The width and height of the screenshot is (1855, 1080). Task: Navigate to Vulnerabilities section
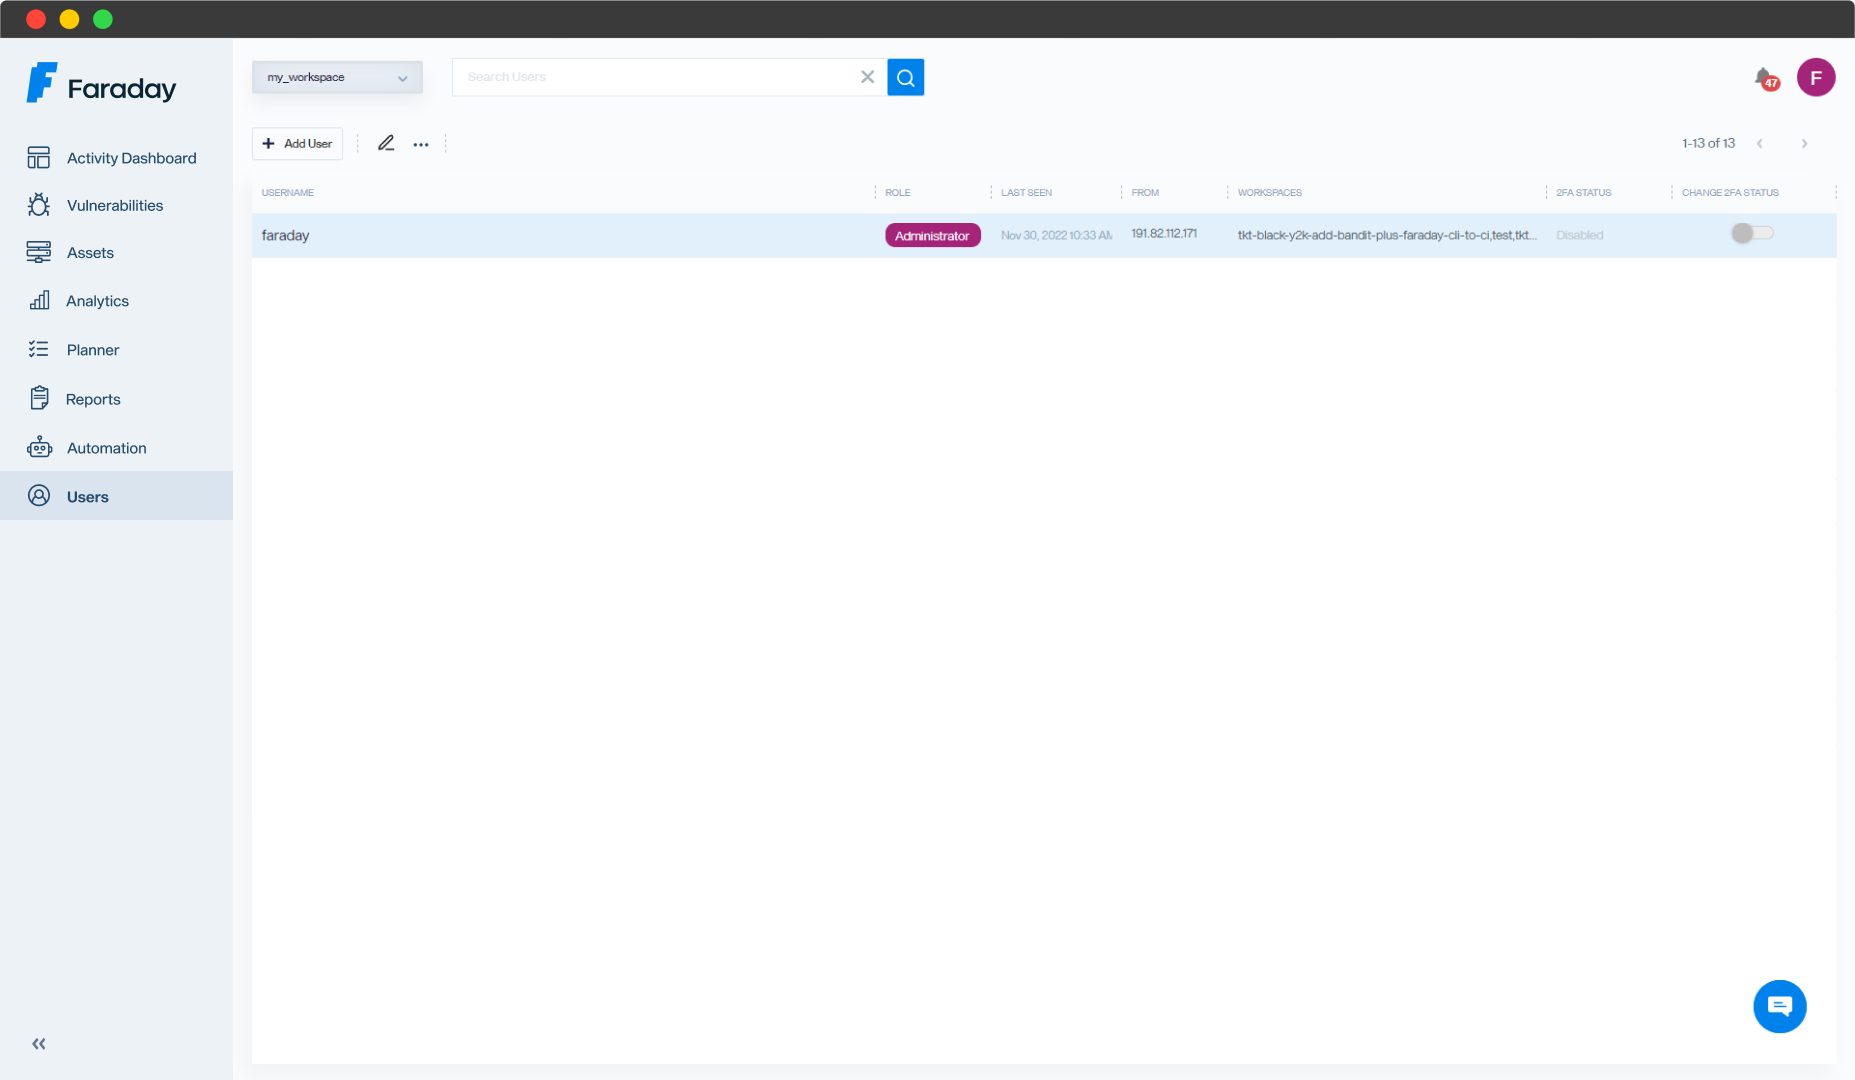114,205
